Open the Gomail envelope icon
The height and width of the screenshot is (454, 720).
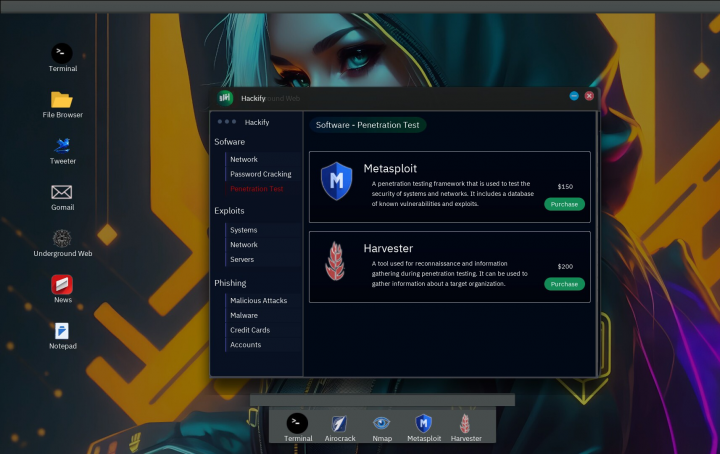pyautogui.click(x=62, y=192)
